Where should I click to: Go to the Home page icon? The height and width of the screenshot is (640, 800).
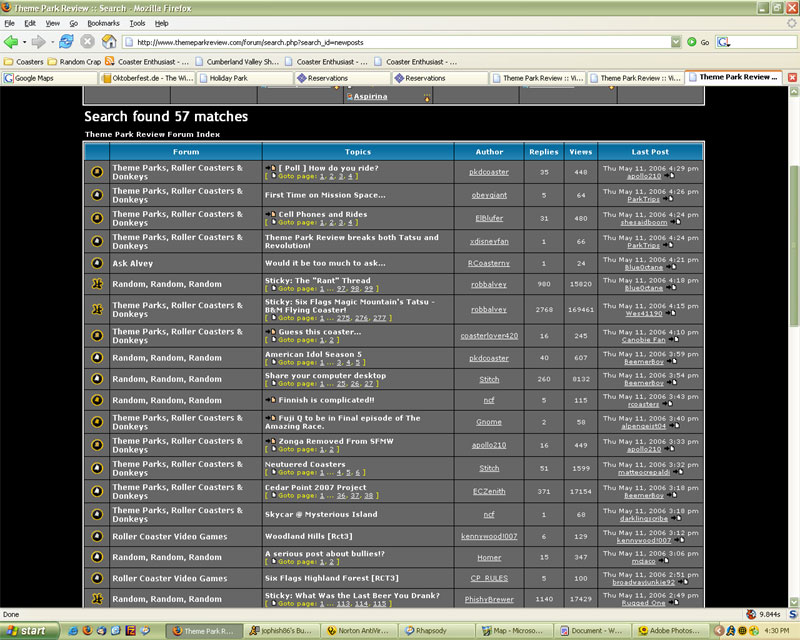coord(109,42)
